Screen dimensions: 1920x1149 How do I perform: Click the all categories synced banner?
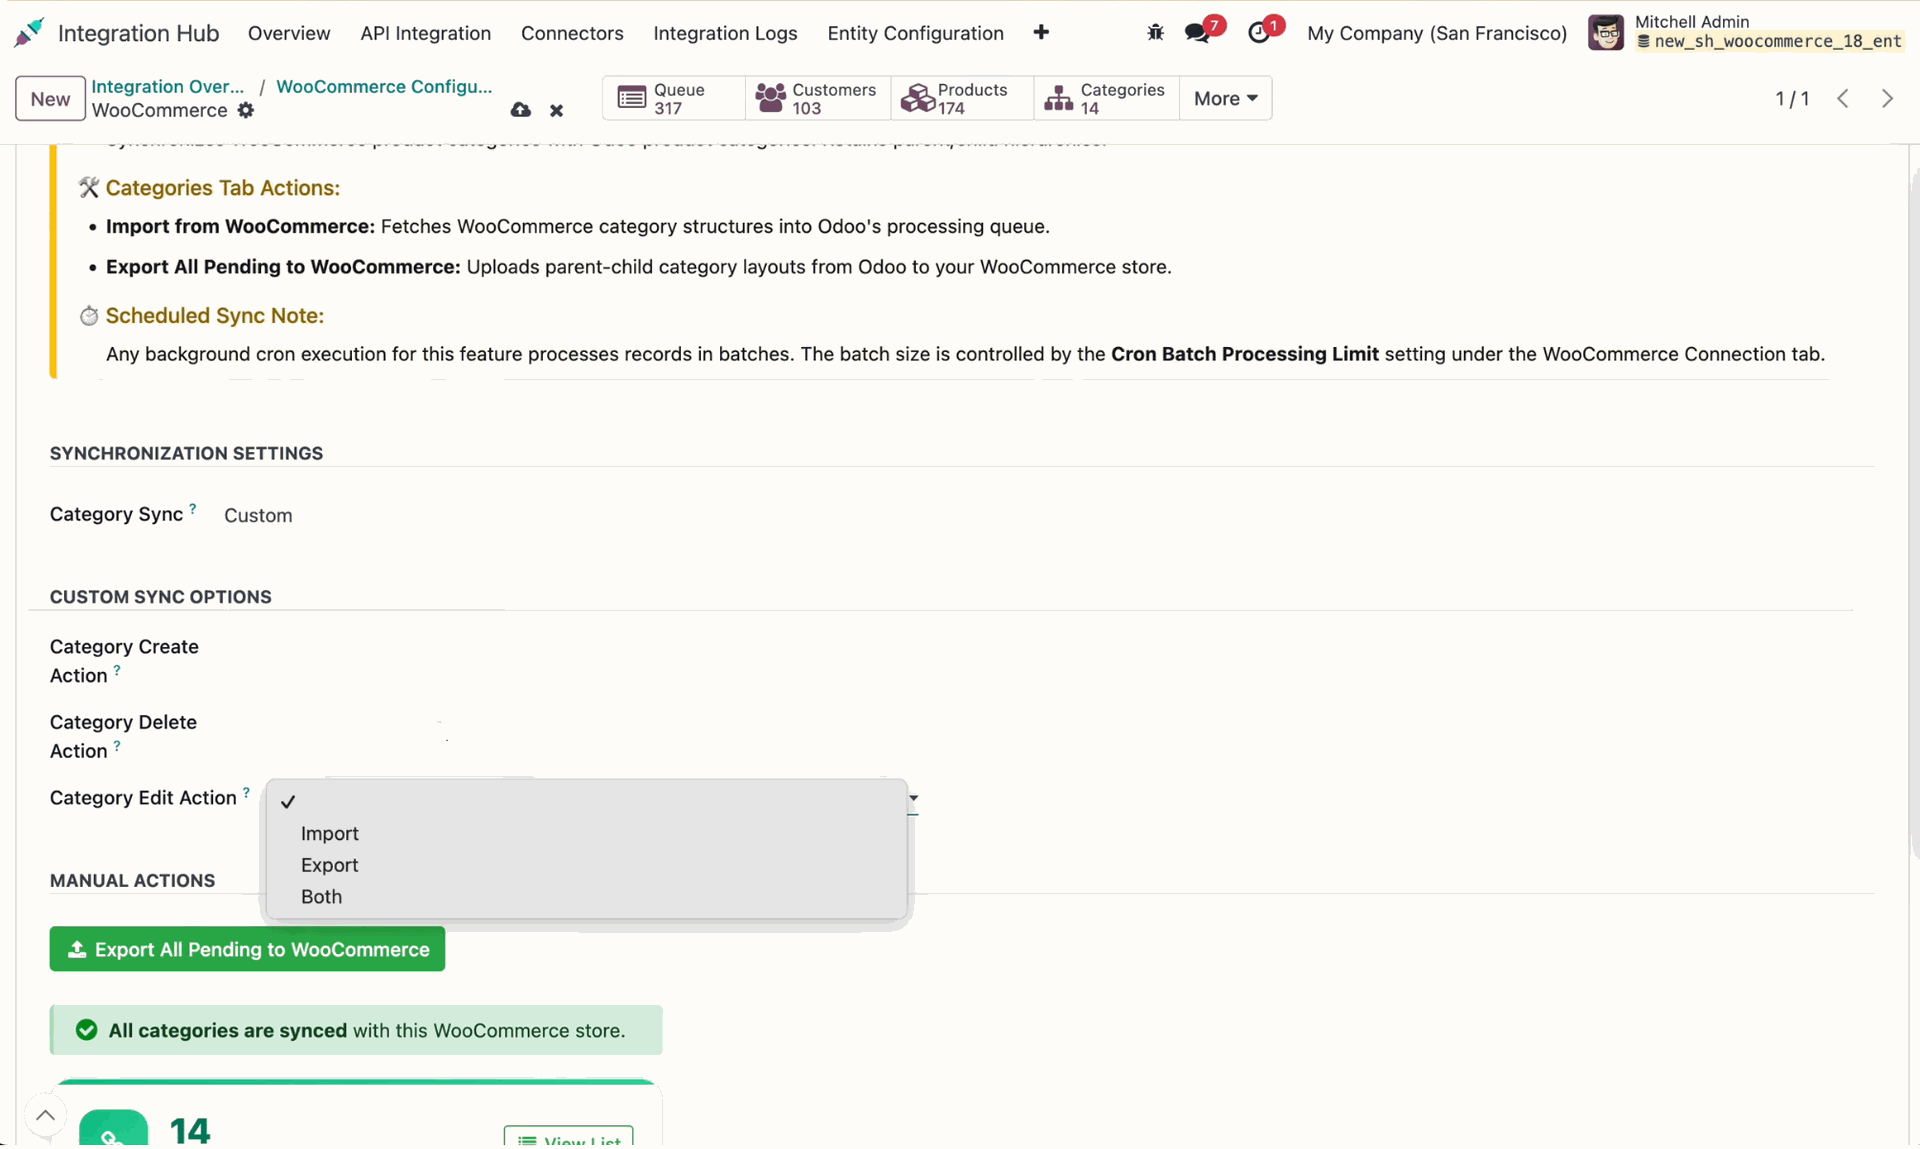coord(356,1030)
